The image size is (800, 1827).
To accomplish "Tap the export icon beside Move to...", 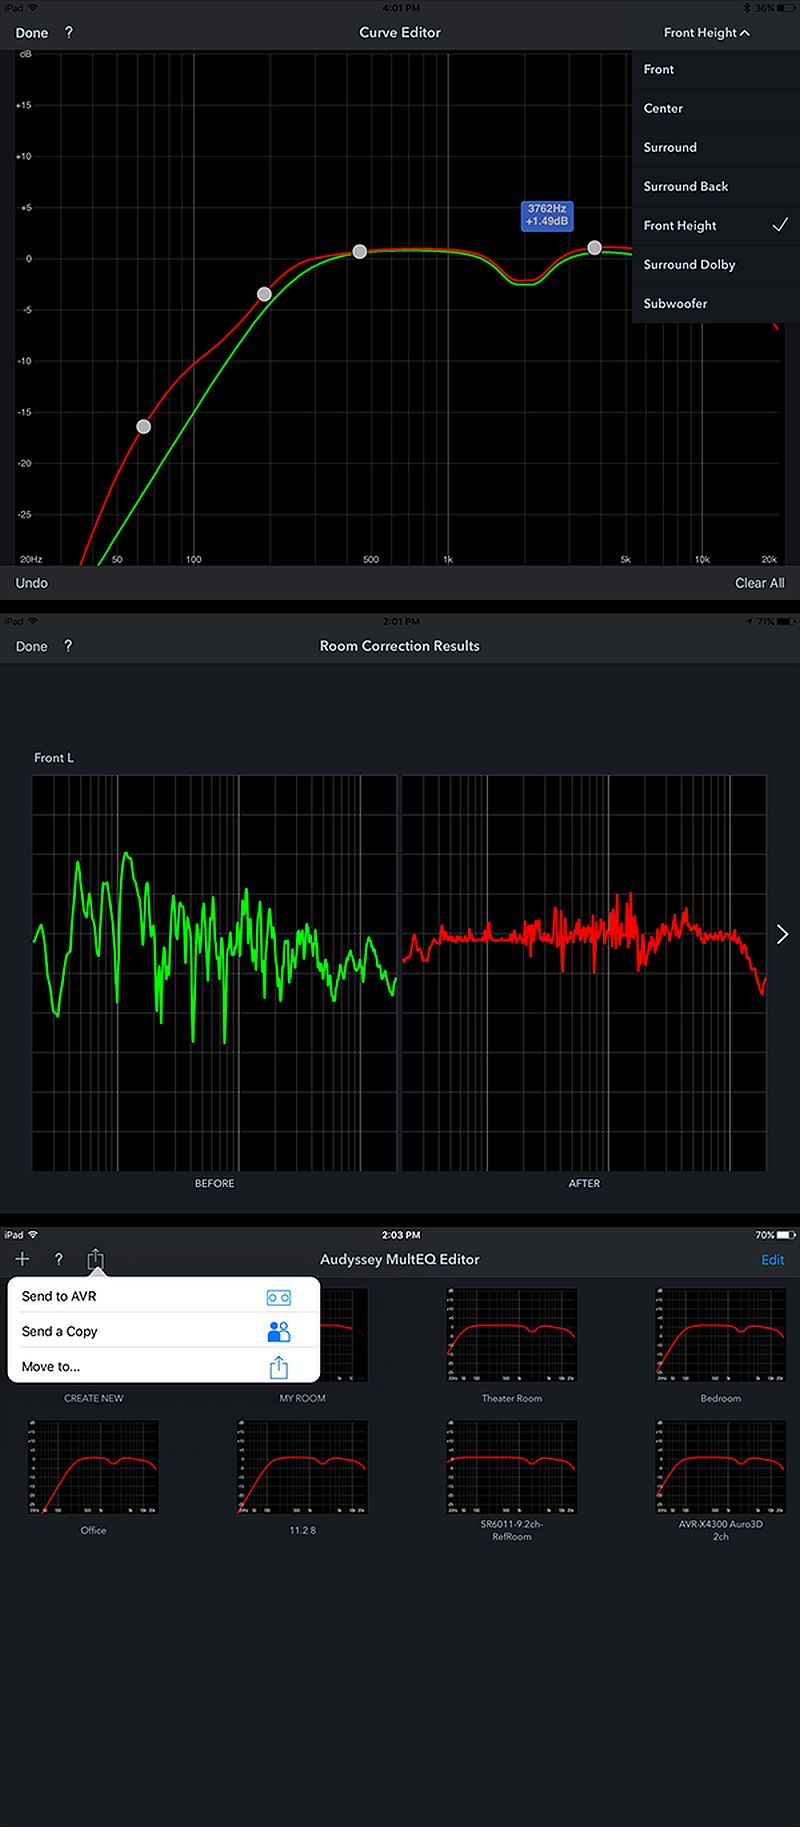I will [279, 1366].
